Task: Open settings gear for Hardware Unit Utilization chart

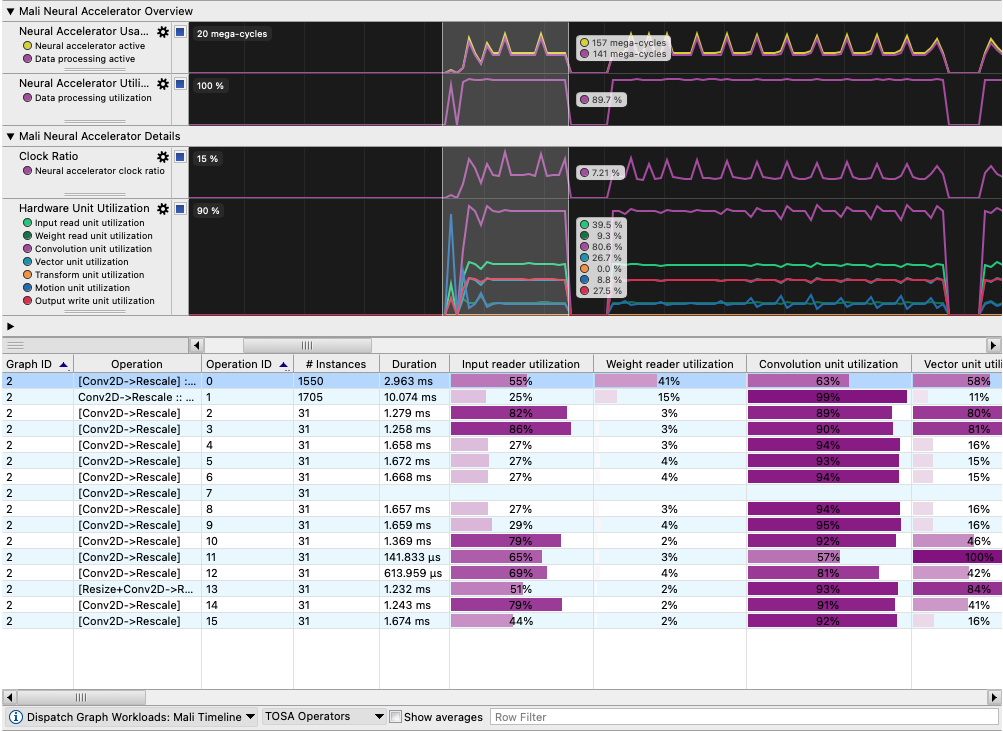Action: [163, 209]
